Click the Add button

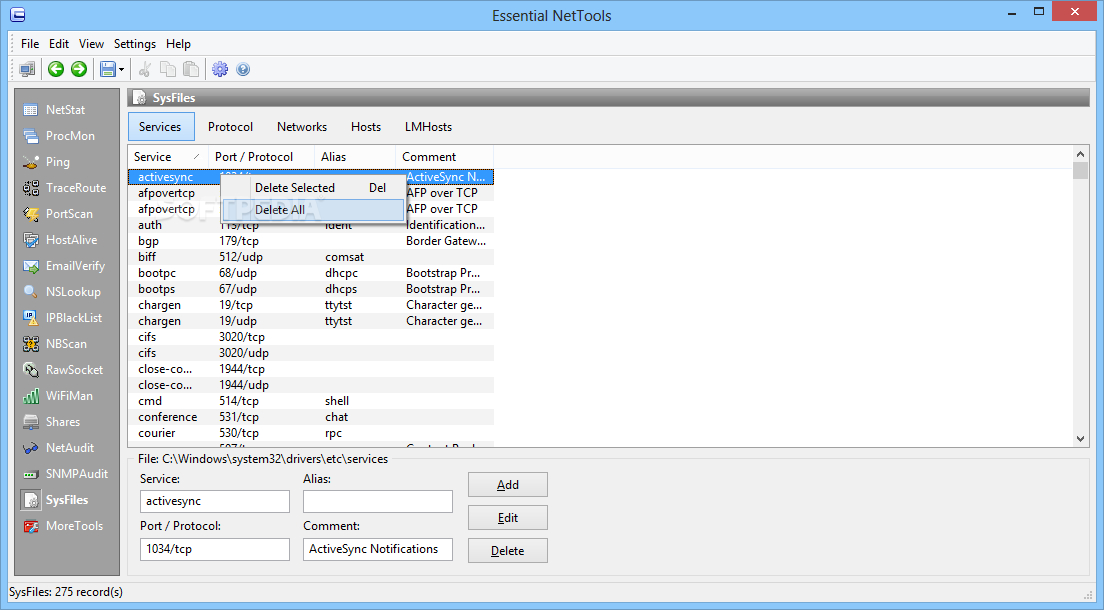click(508, 485)
